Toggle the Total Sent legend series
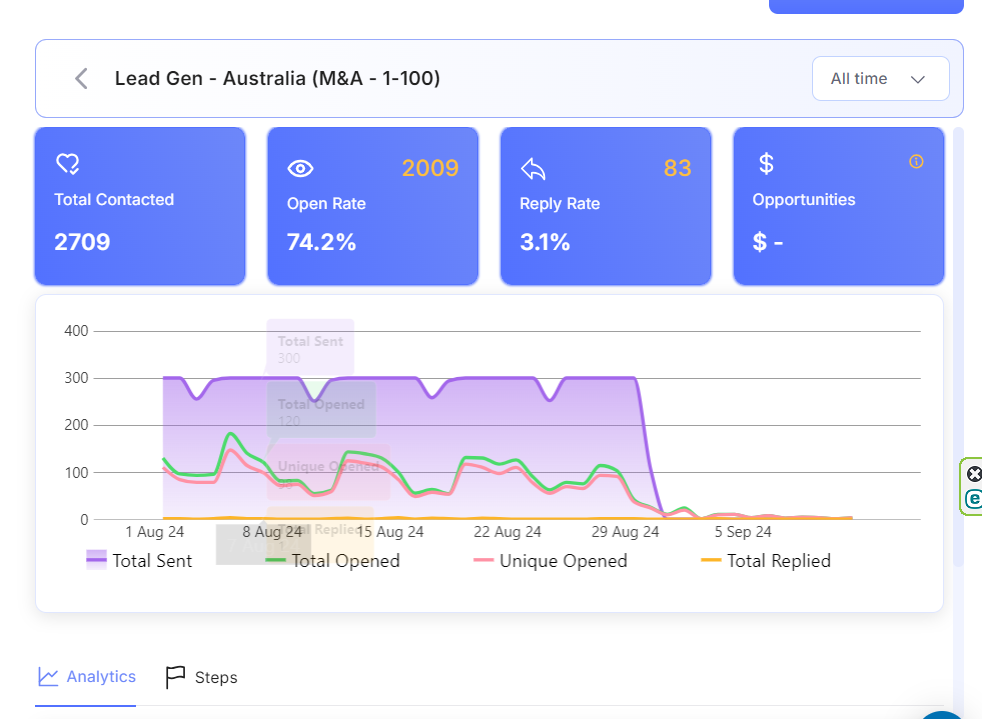This screenshot has height=719, width=982. (139, 561)
